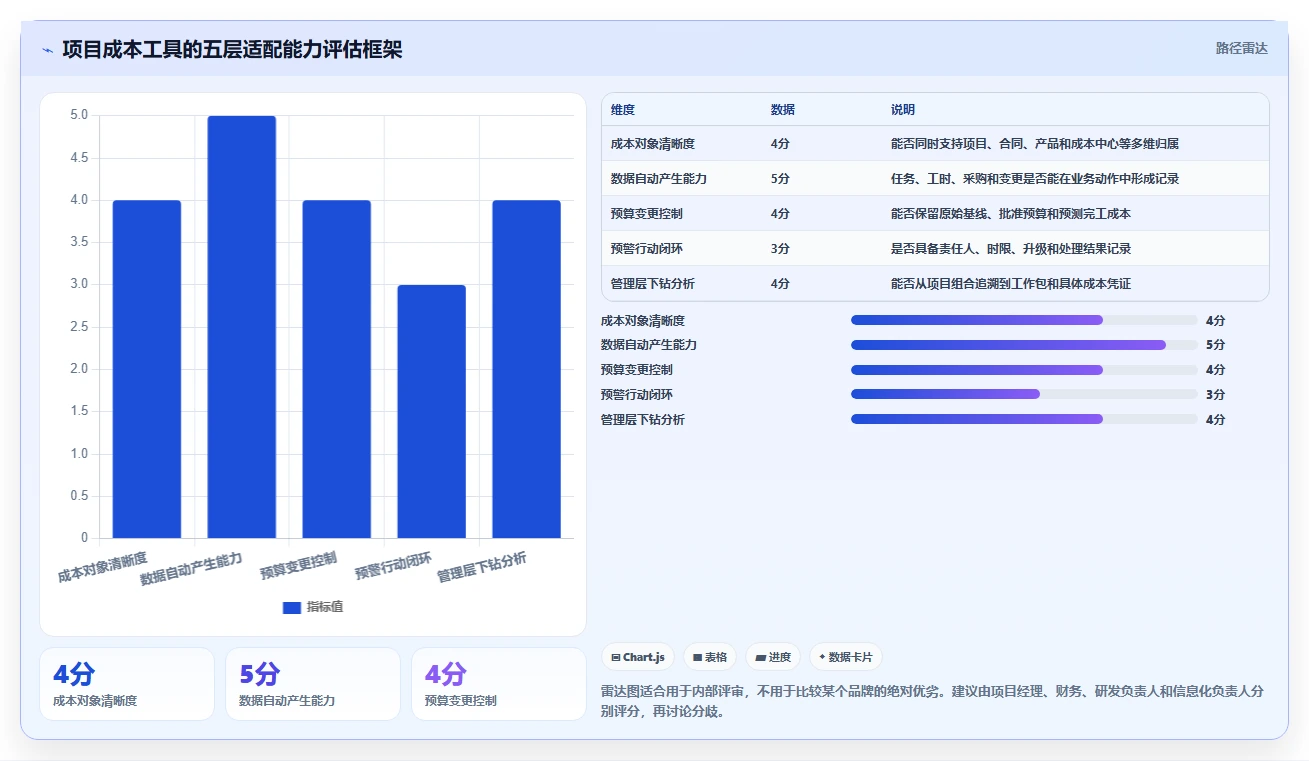Click the 数据自动产生能力 progress bar
Image resolution: width=1309 pixels, height=761 pixels.
pos(1024,345)
